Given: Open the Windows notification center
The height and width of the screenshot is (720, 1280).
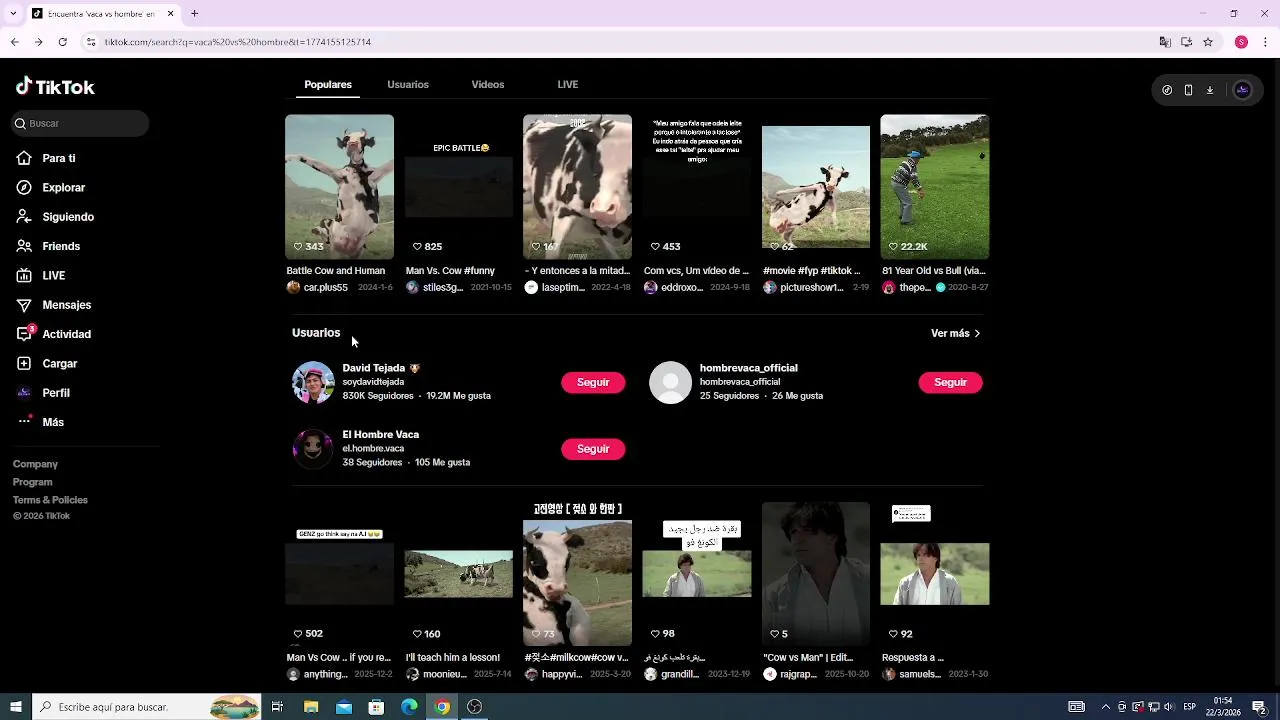Looking at the screenshot, I should tap(1259, 707).
